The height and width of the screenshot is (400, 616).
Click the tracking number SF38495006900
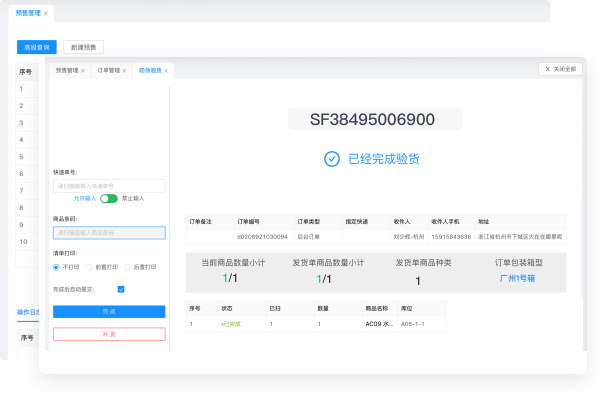click(x=372, y=119)
